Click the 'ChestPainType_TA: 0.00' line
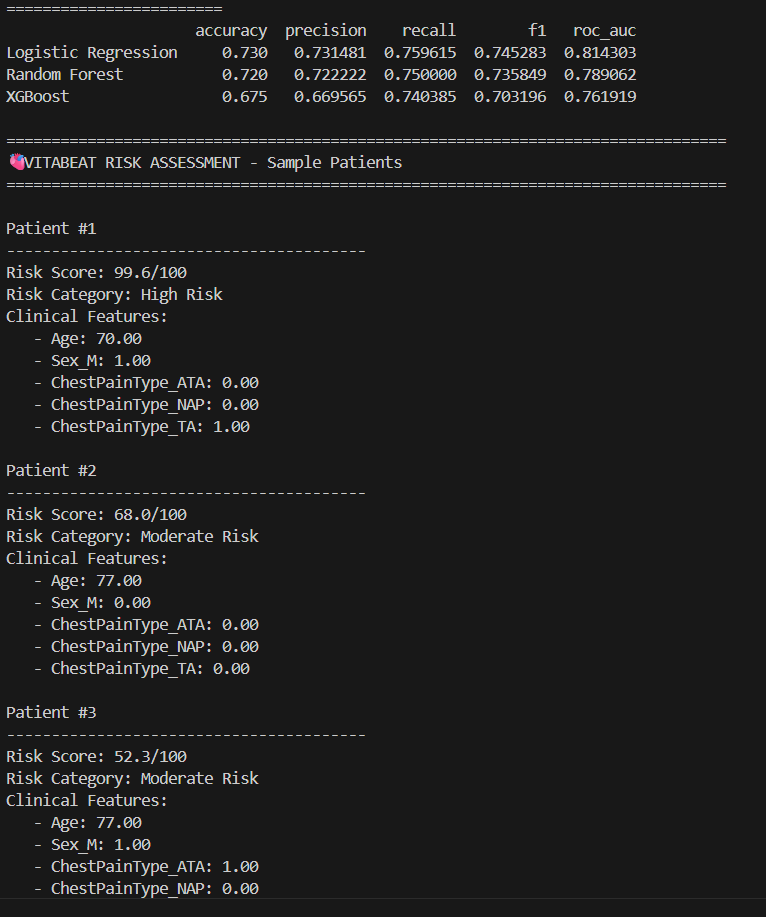Viewport: 766px width, 917px height. point(142,669)
